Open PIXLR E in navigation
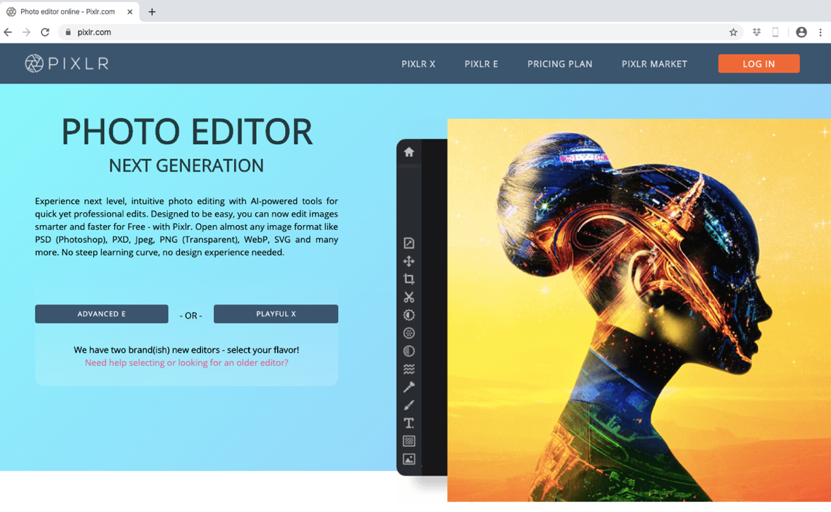The height and width of the screenshot is (512, 831). (481, 64)
